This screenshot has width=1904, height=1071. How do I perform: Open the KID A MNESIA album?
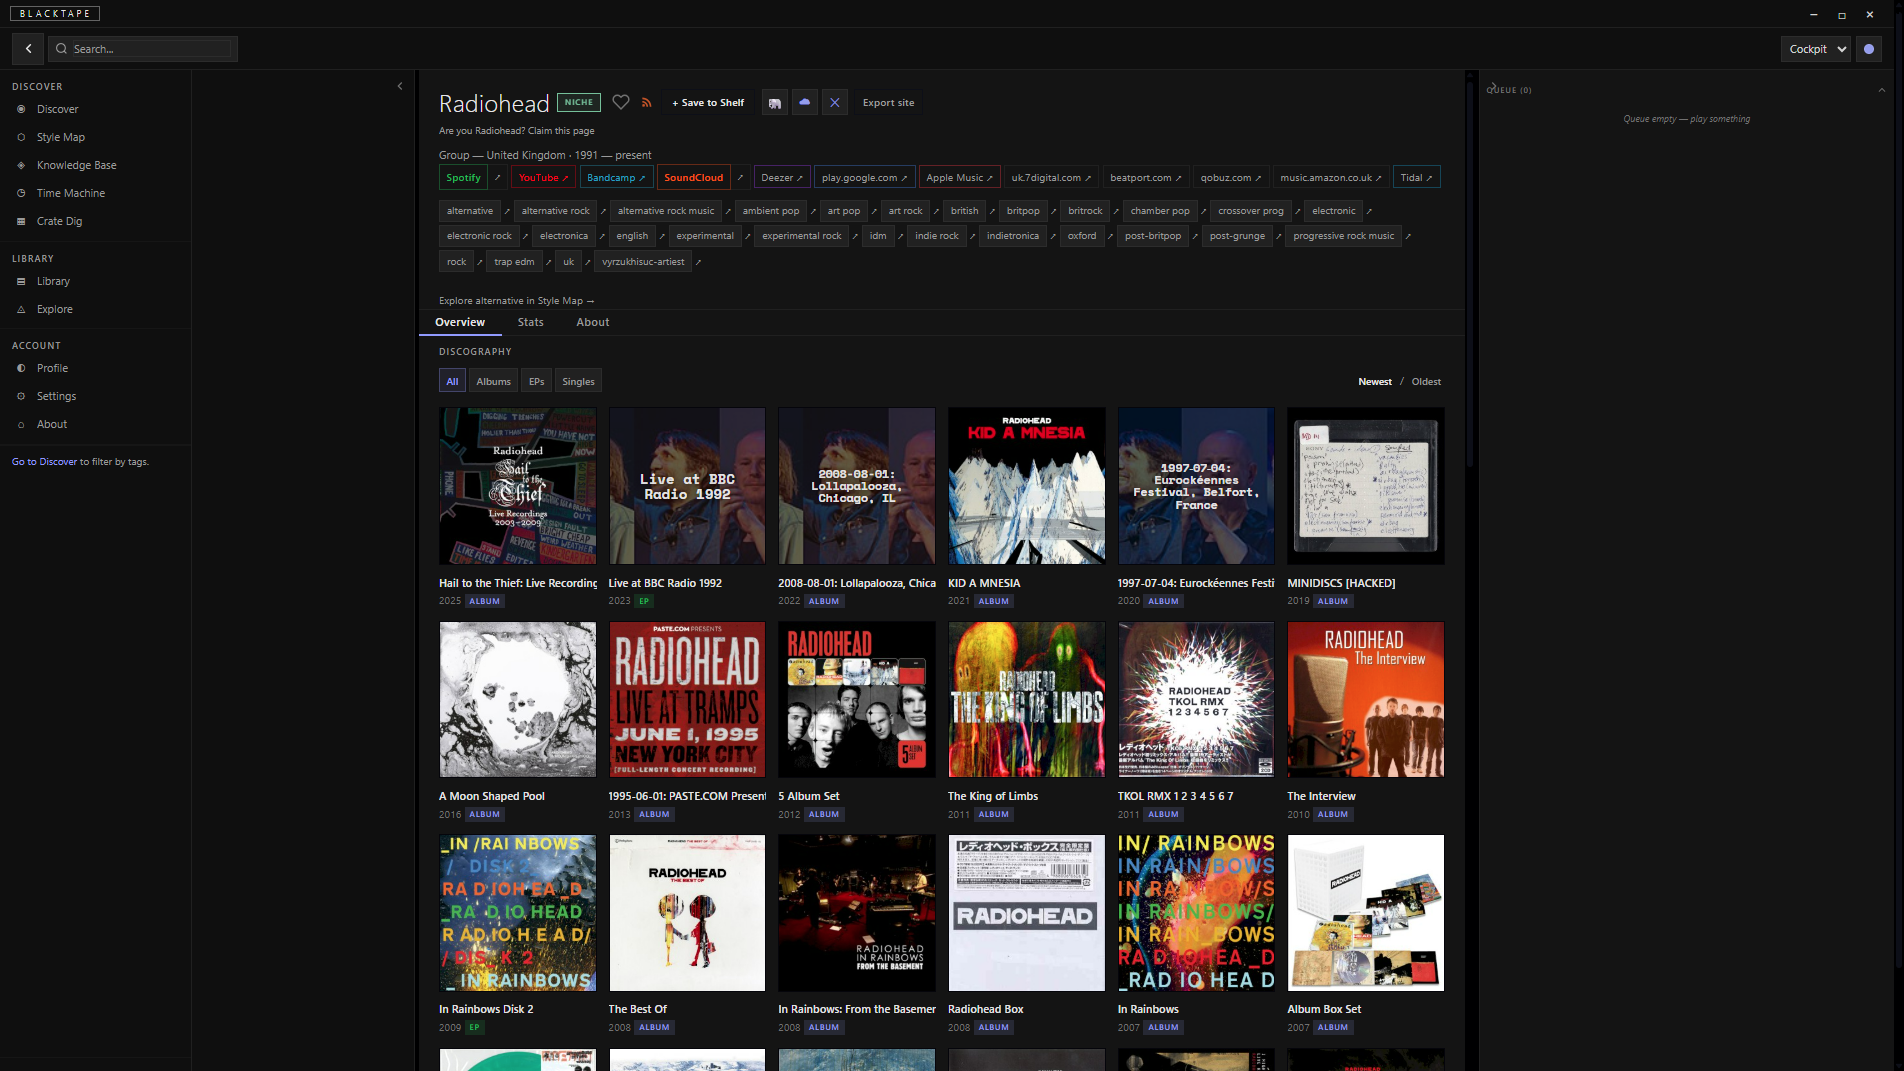[1026, 486]
